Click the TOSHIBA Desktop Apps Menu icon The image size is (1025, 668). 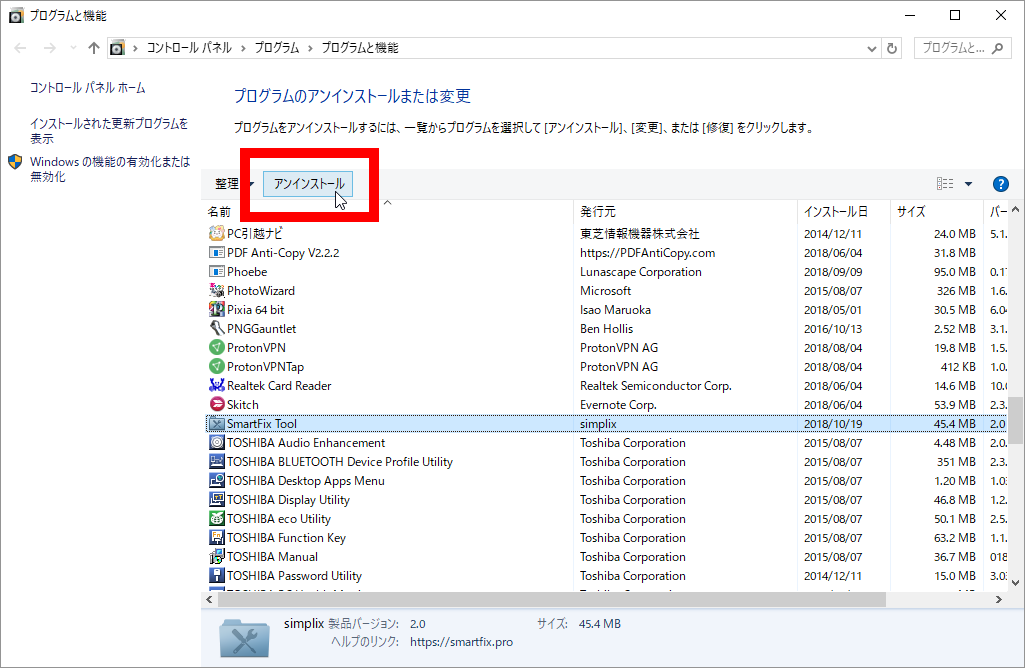(x=216, y=480)
